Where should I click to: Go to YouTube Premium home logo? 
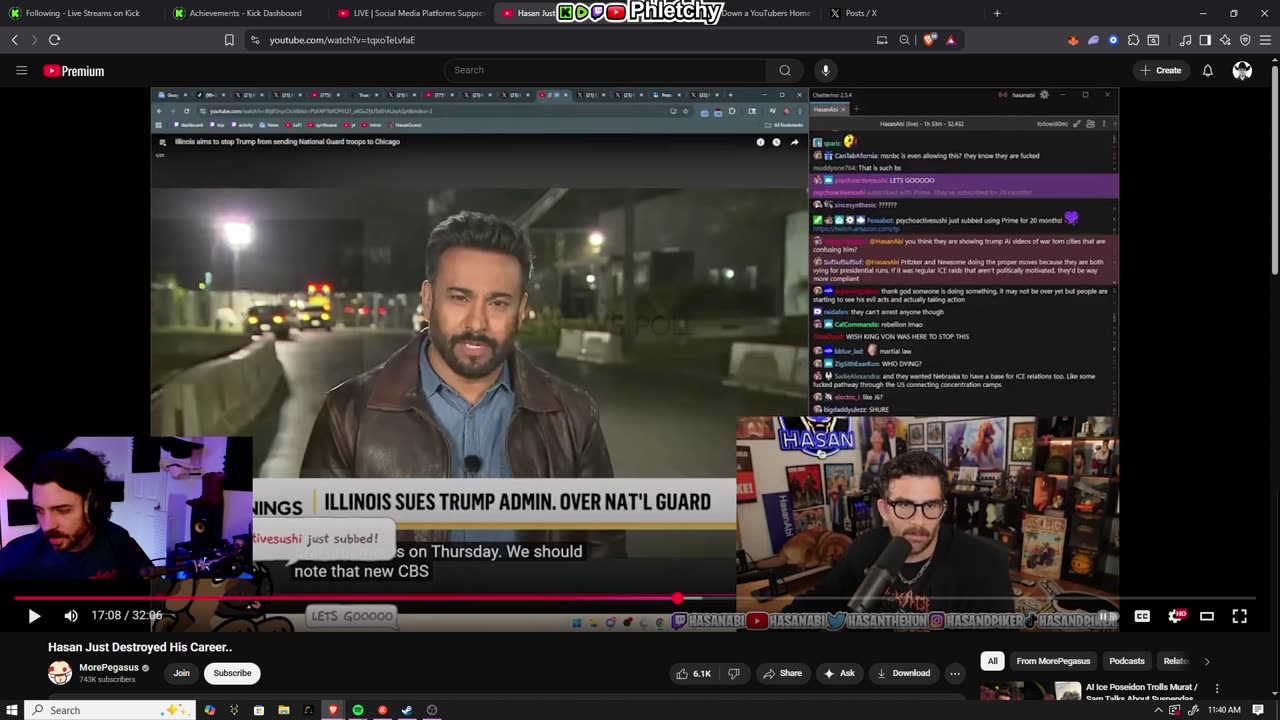pyautogui.click(x=74, y=71)
